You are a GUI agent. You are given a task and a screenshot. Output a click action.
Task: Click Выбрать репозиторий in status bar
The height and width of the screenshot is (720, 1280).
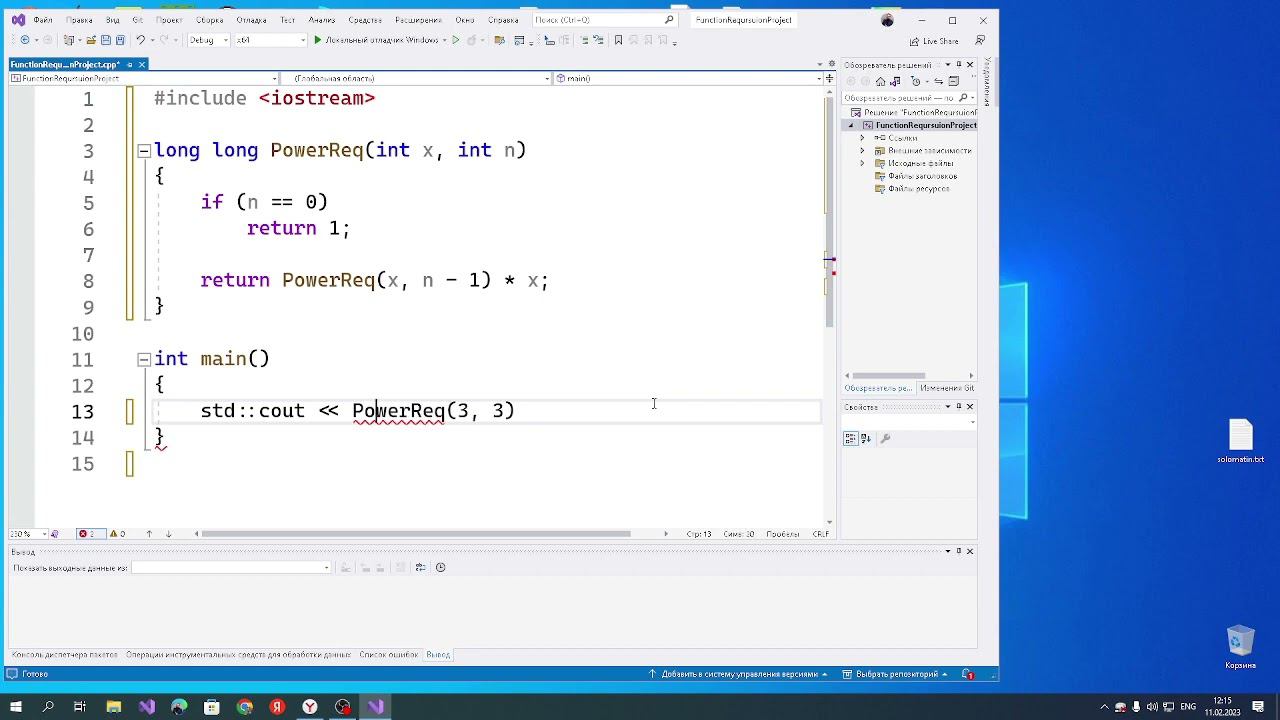pyautogui.click(x=895, y=674)
